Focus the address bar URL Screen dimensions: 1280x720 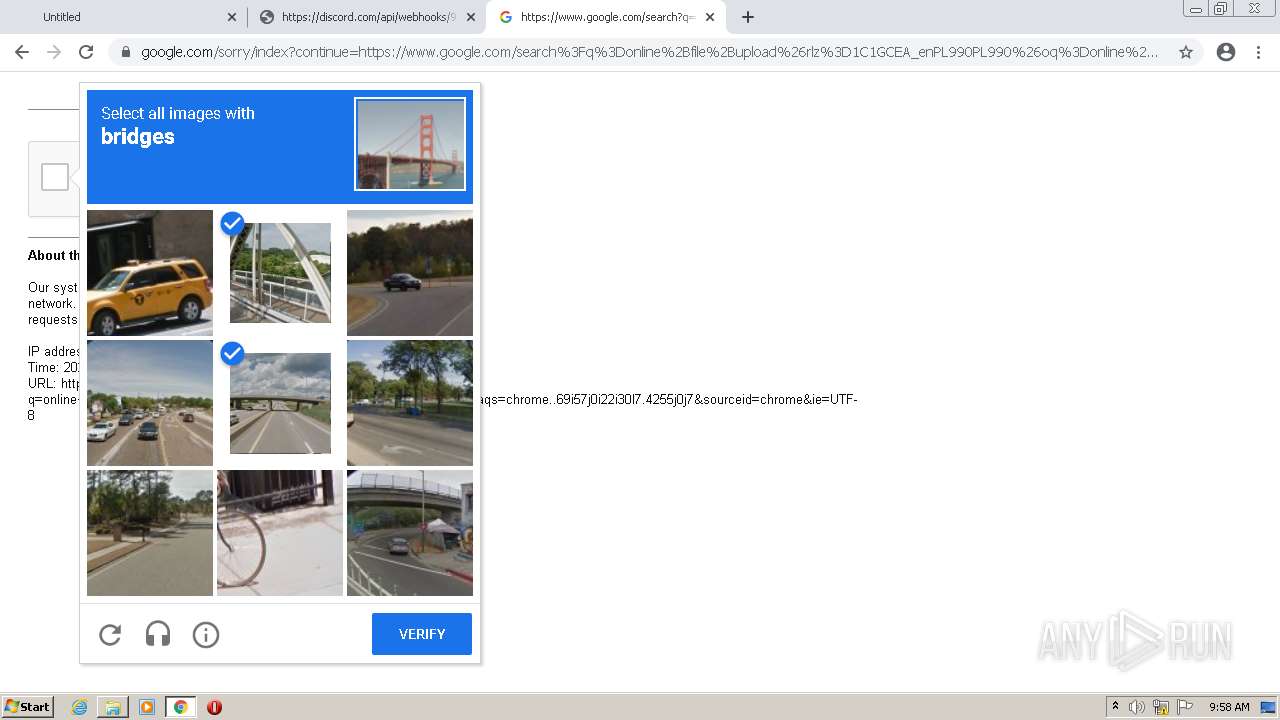650,52
